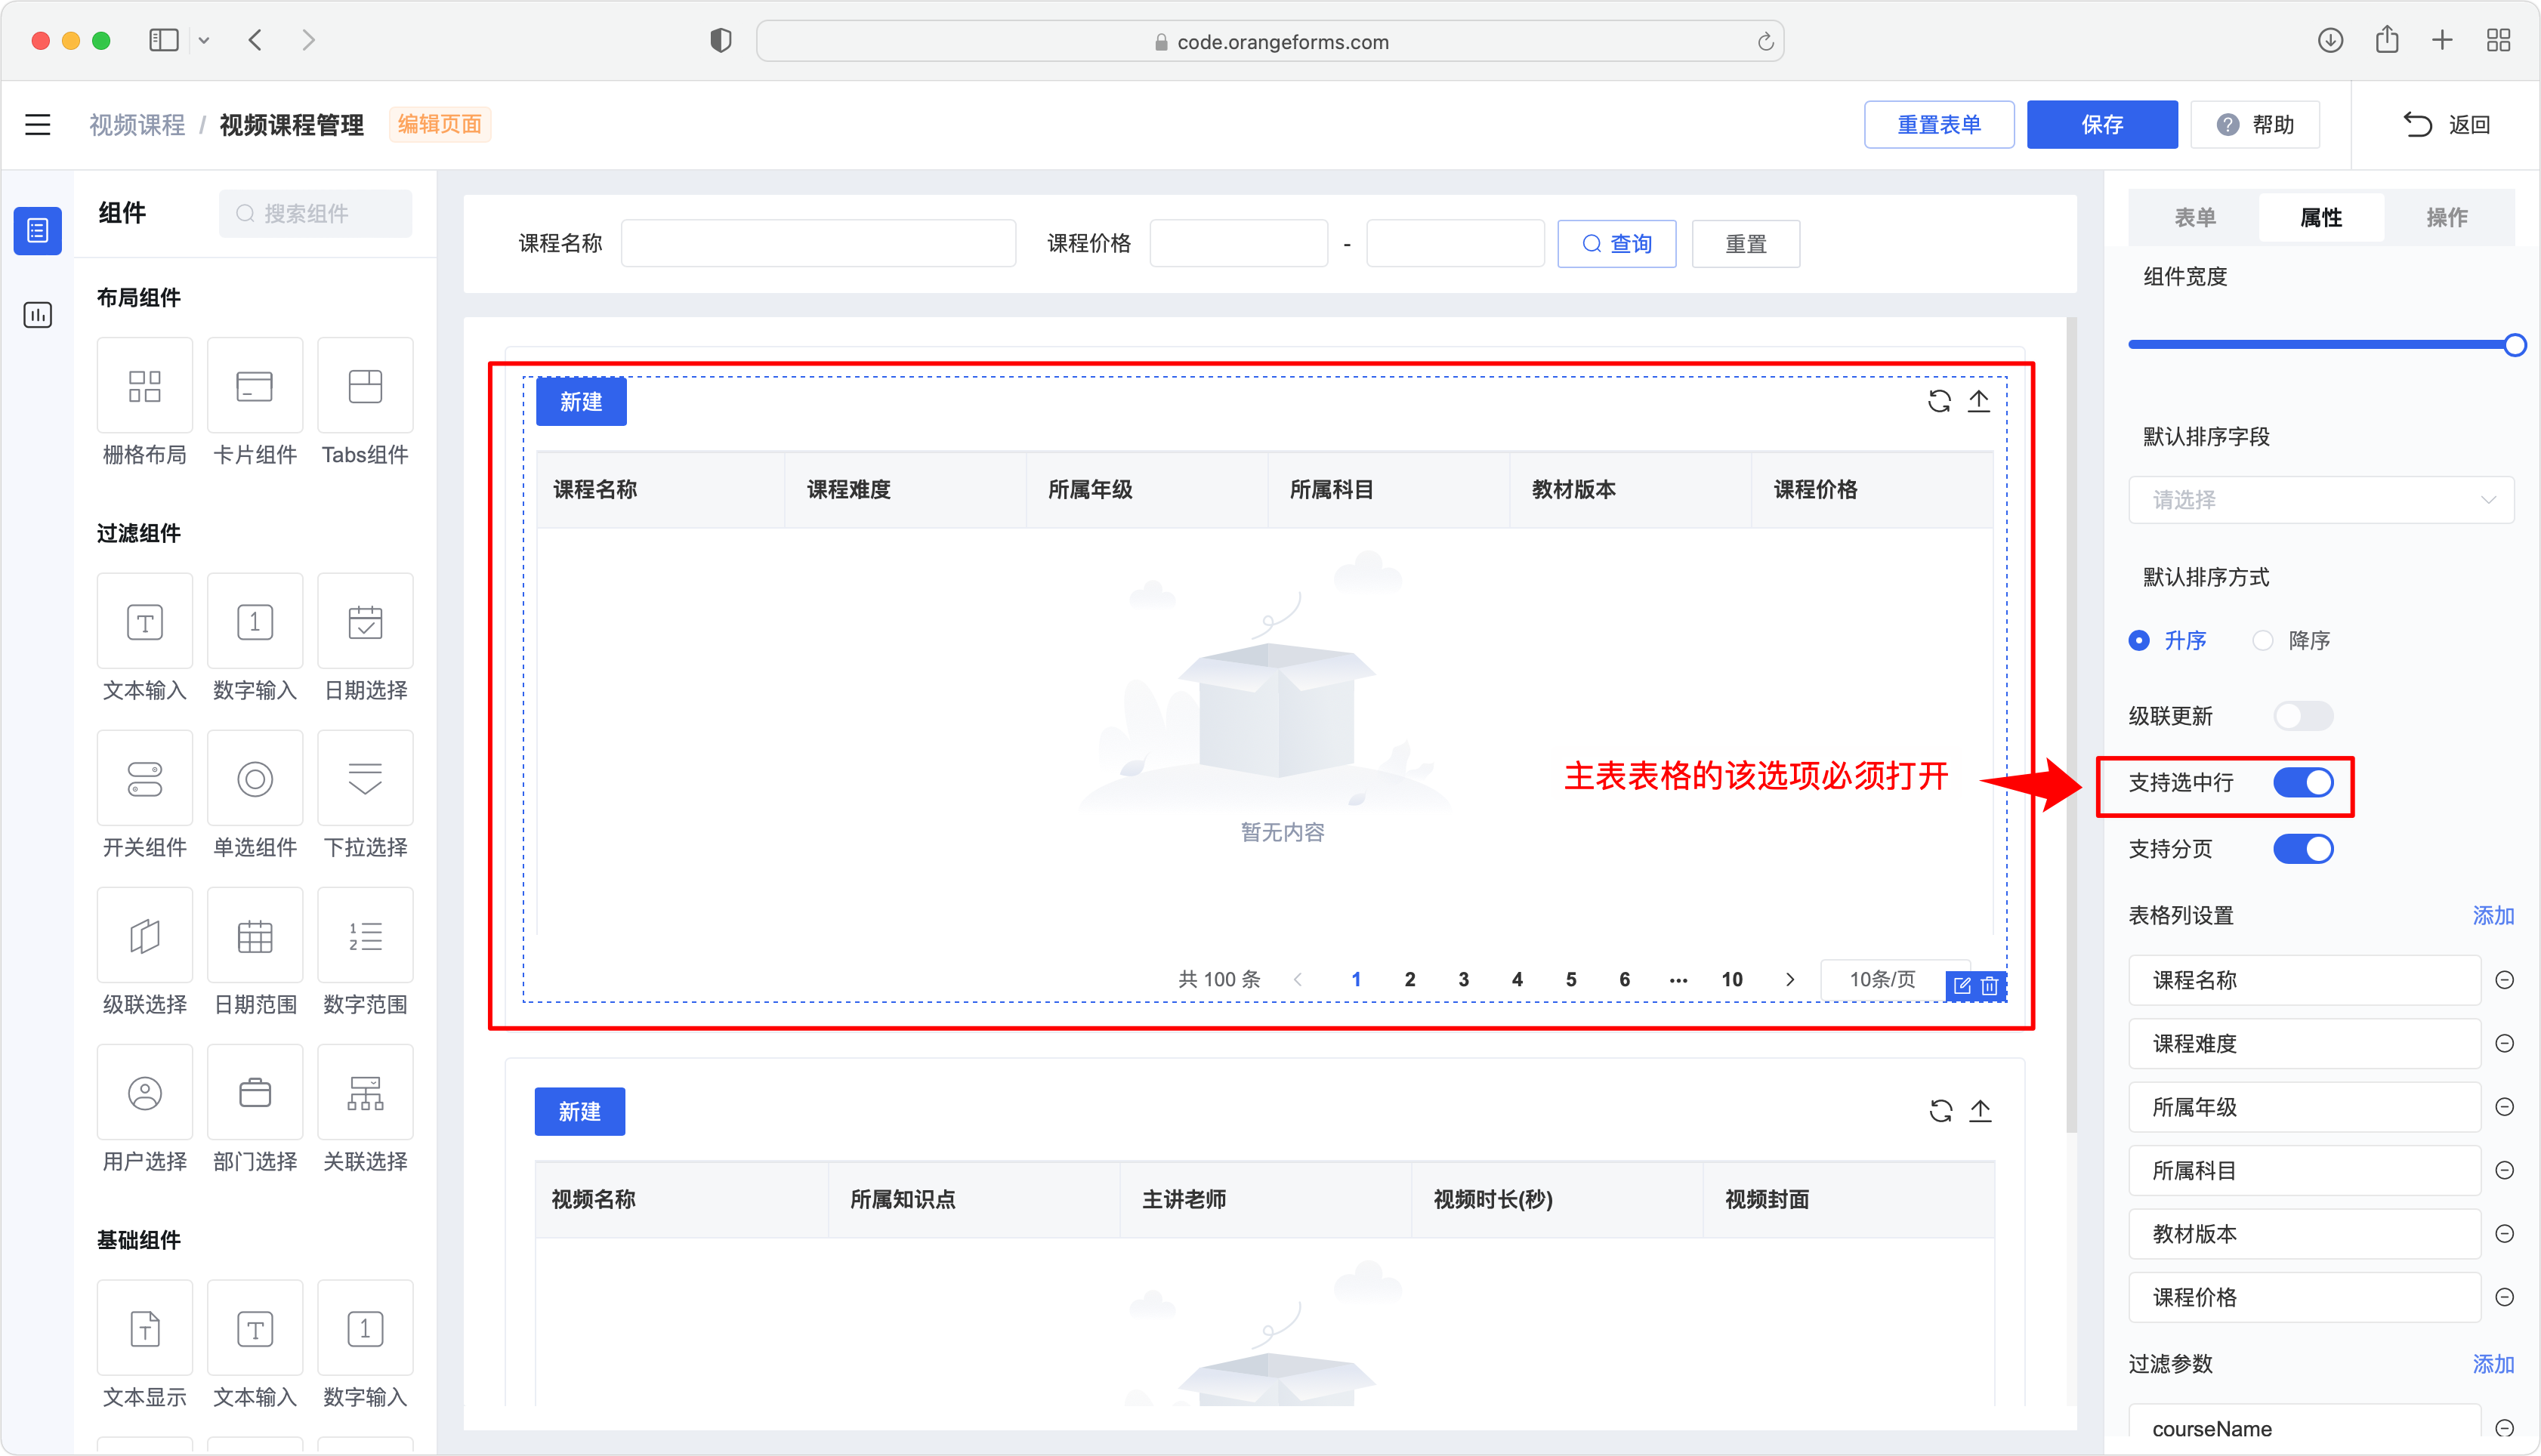Click the 重置表单 button

1938,125
